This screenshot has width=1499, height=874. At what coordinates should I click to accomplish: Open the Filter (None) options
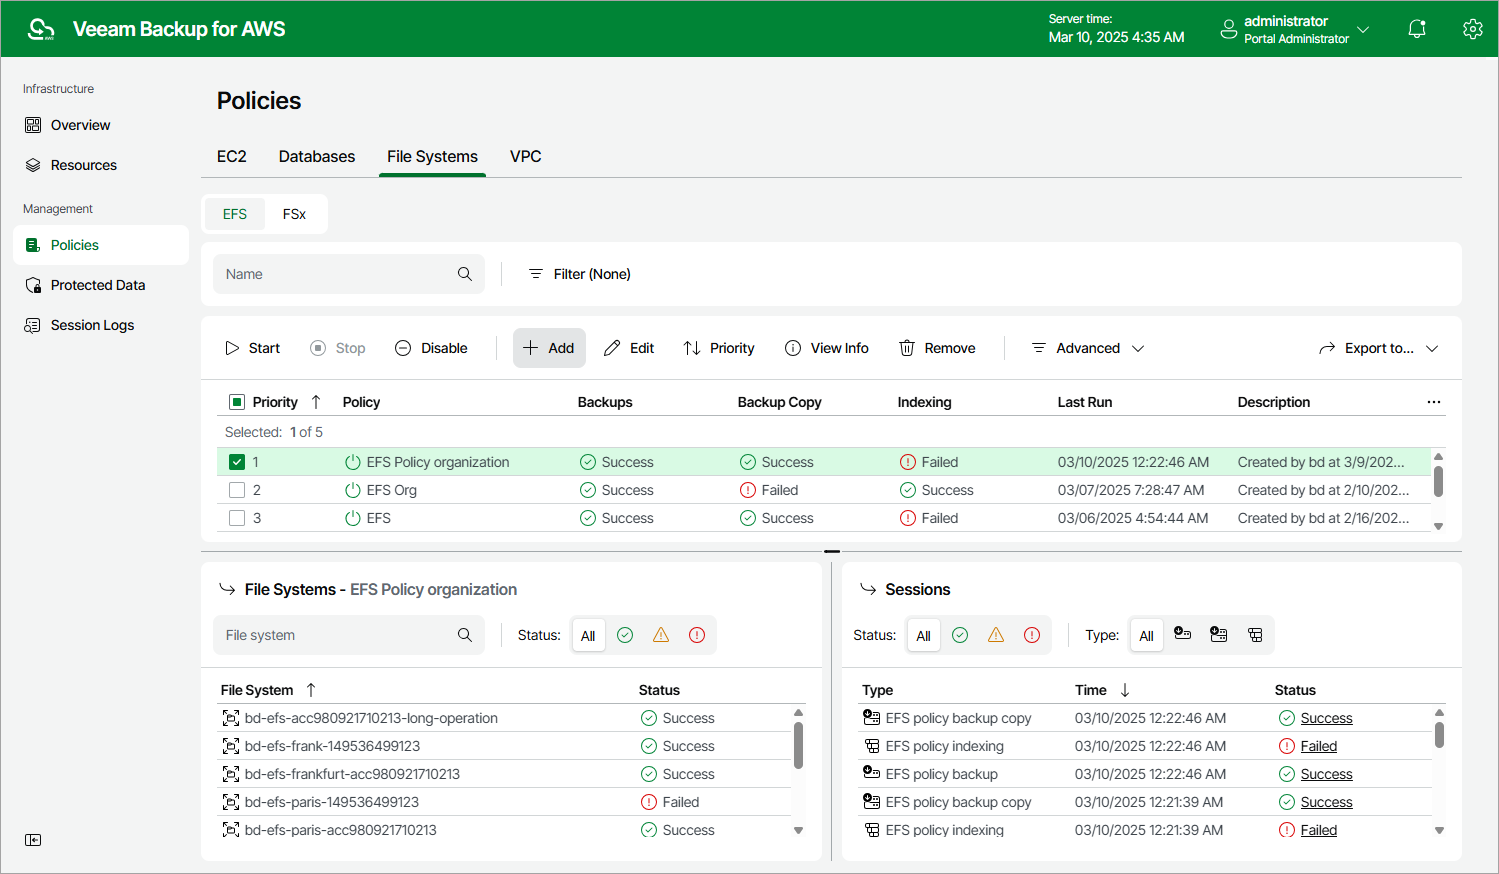(x=580, y=274)
